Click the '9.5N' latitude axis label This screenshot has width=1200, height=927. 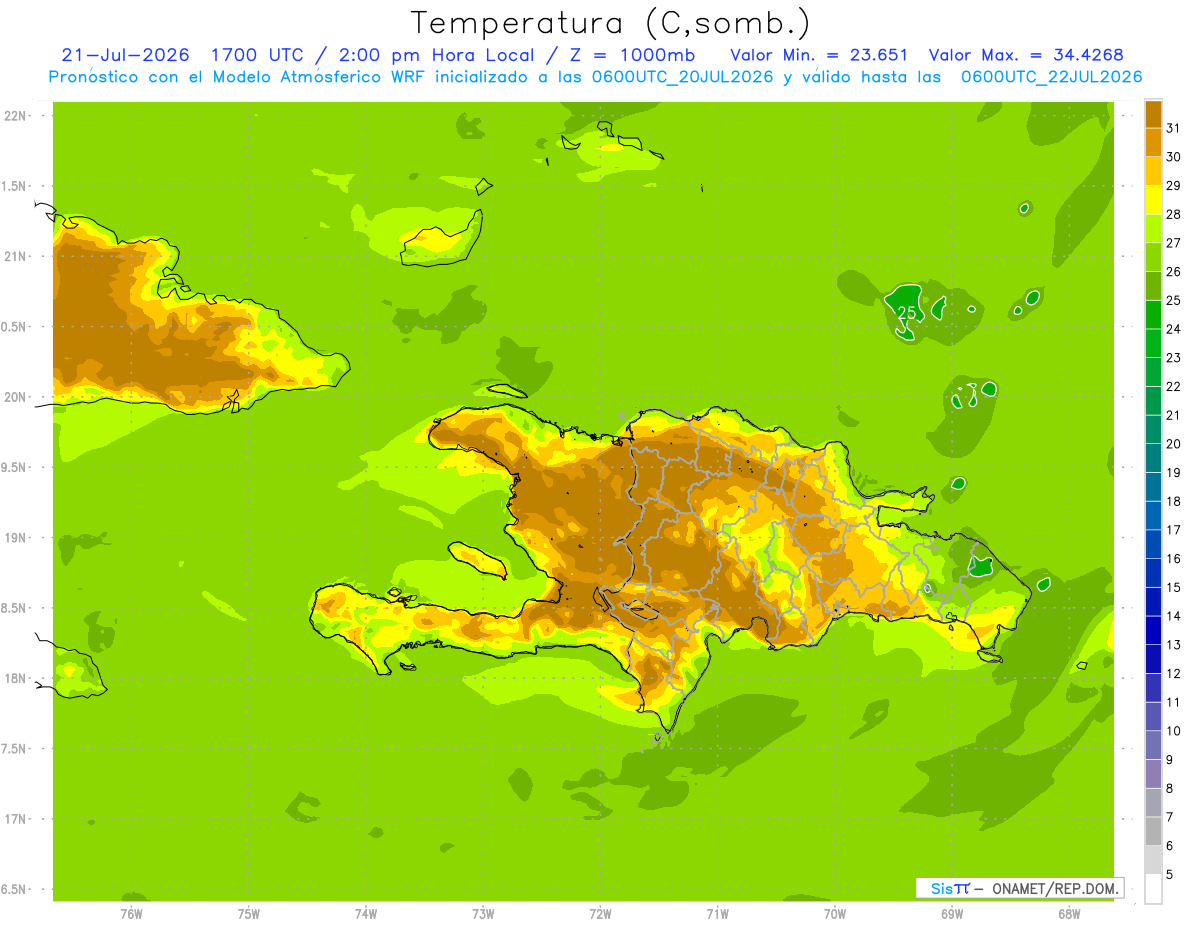(x=14, y=468)
